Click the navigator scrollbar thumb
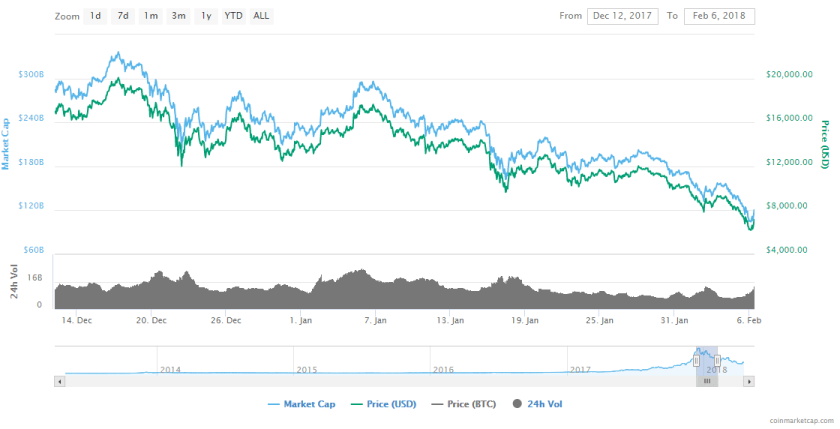The image size is (840, 429). [x=707, y=381]
